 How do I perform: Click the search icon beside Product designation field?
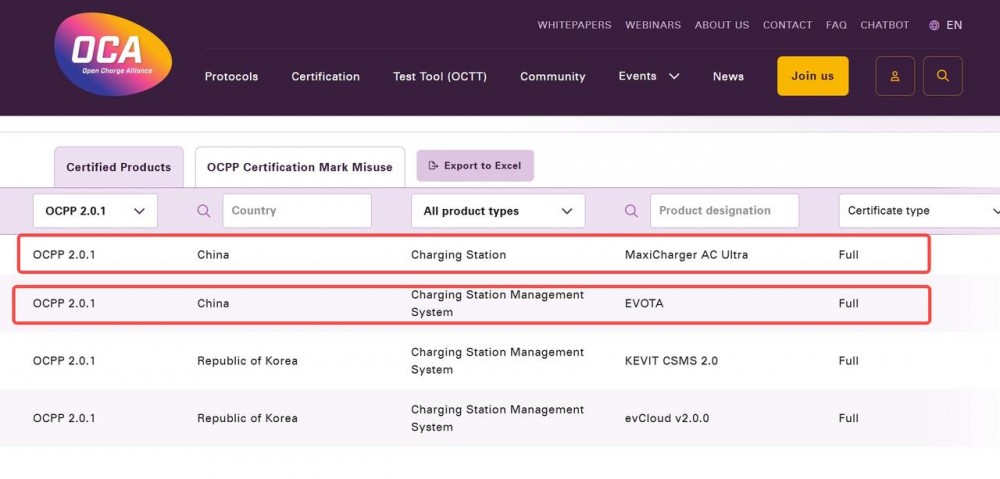(631, 211)
